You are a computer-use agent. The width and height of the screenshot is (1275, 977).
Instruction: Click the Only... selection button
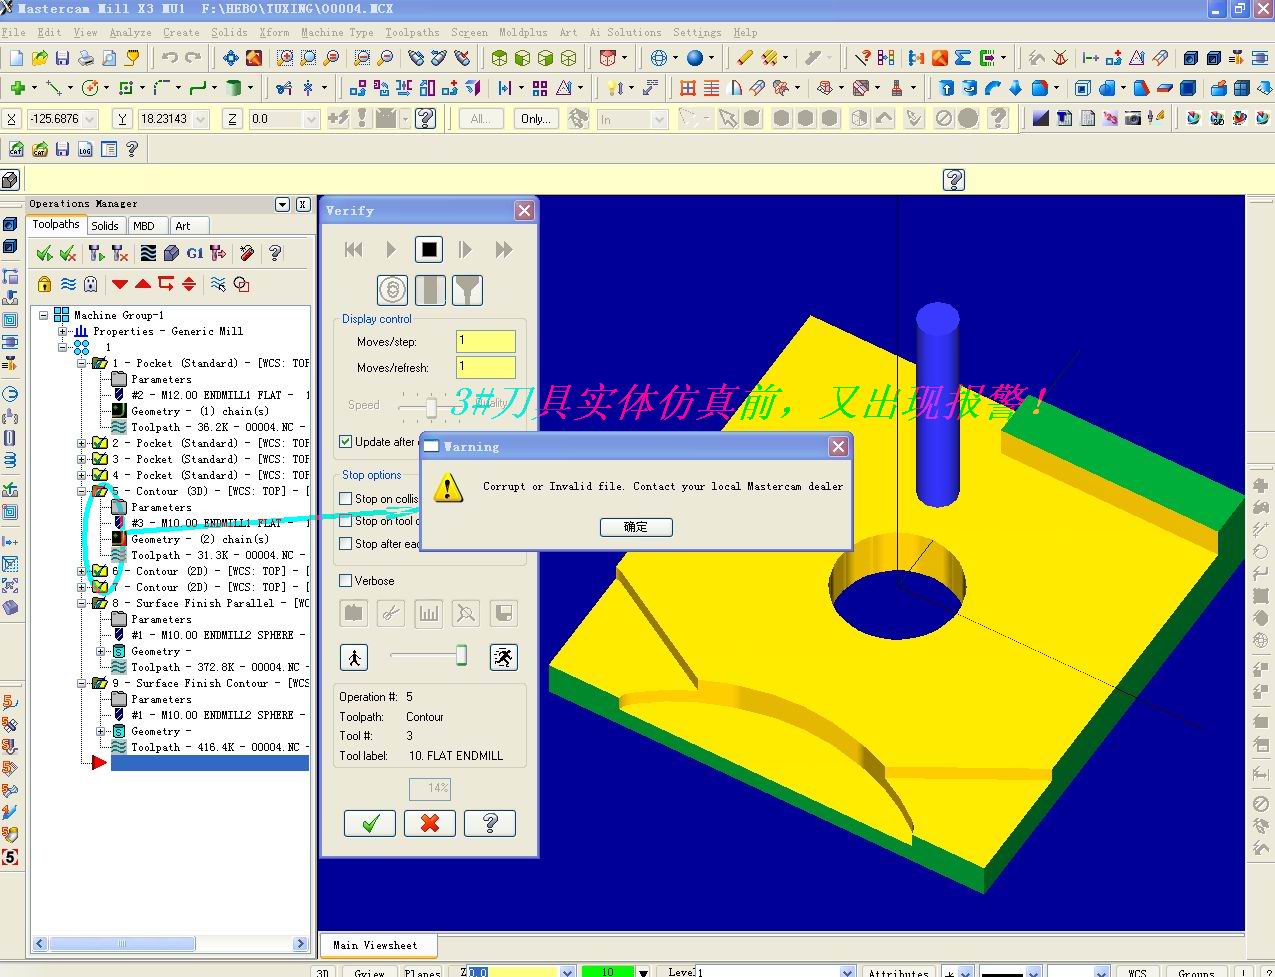536,118
